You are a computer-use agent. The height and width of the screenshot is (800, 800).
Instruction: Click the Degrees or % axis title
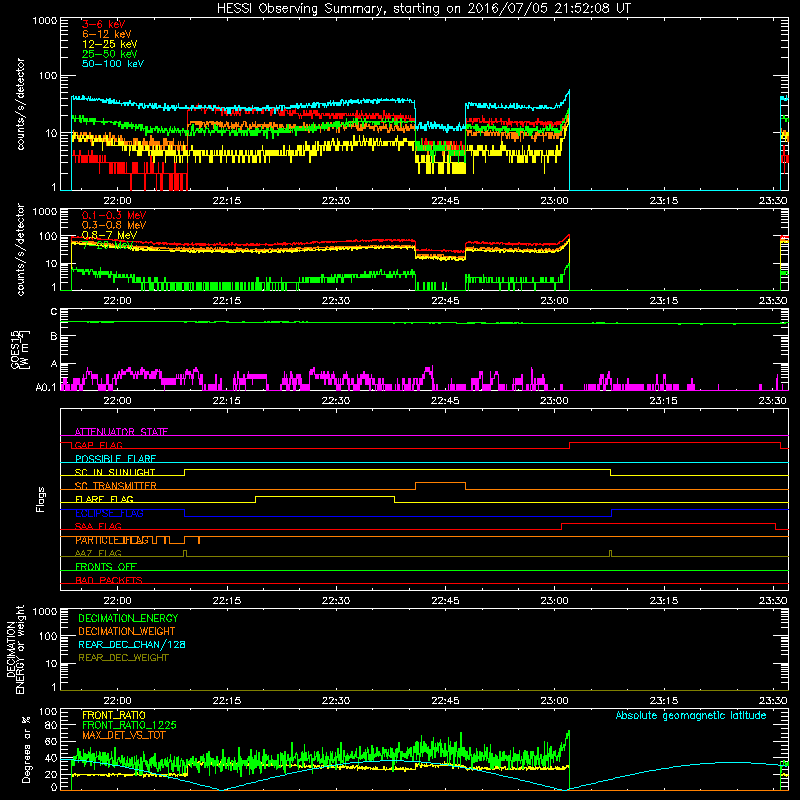point(26,749)
